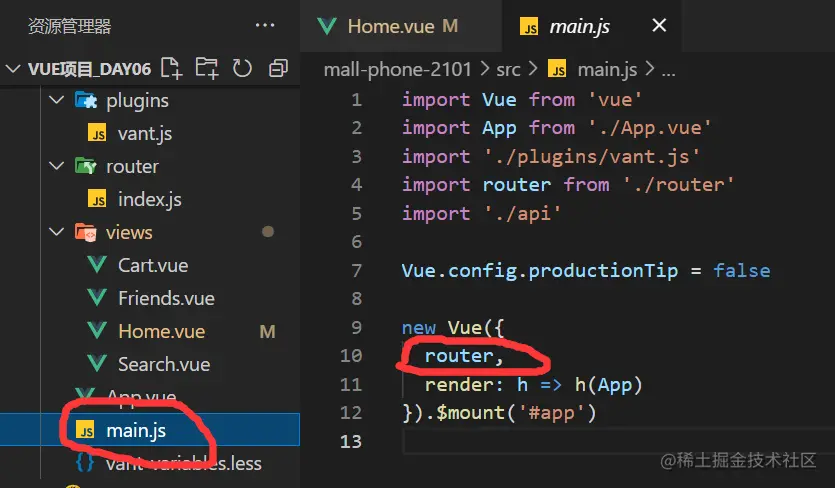The height and width of the screenshot is (488, 835).
Task: Click line number 13 in the gutter
Action: (x=351, y=441)
